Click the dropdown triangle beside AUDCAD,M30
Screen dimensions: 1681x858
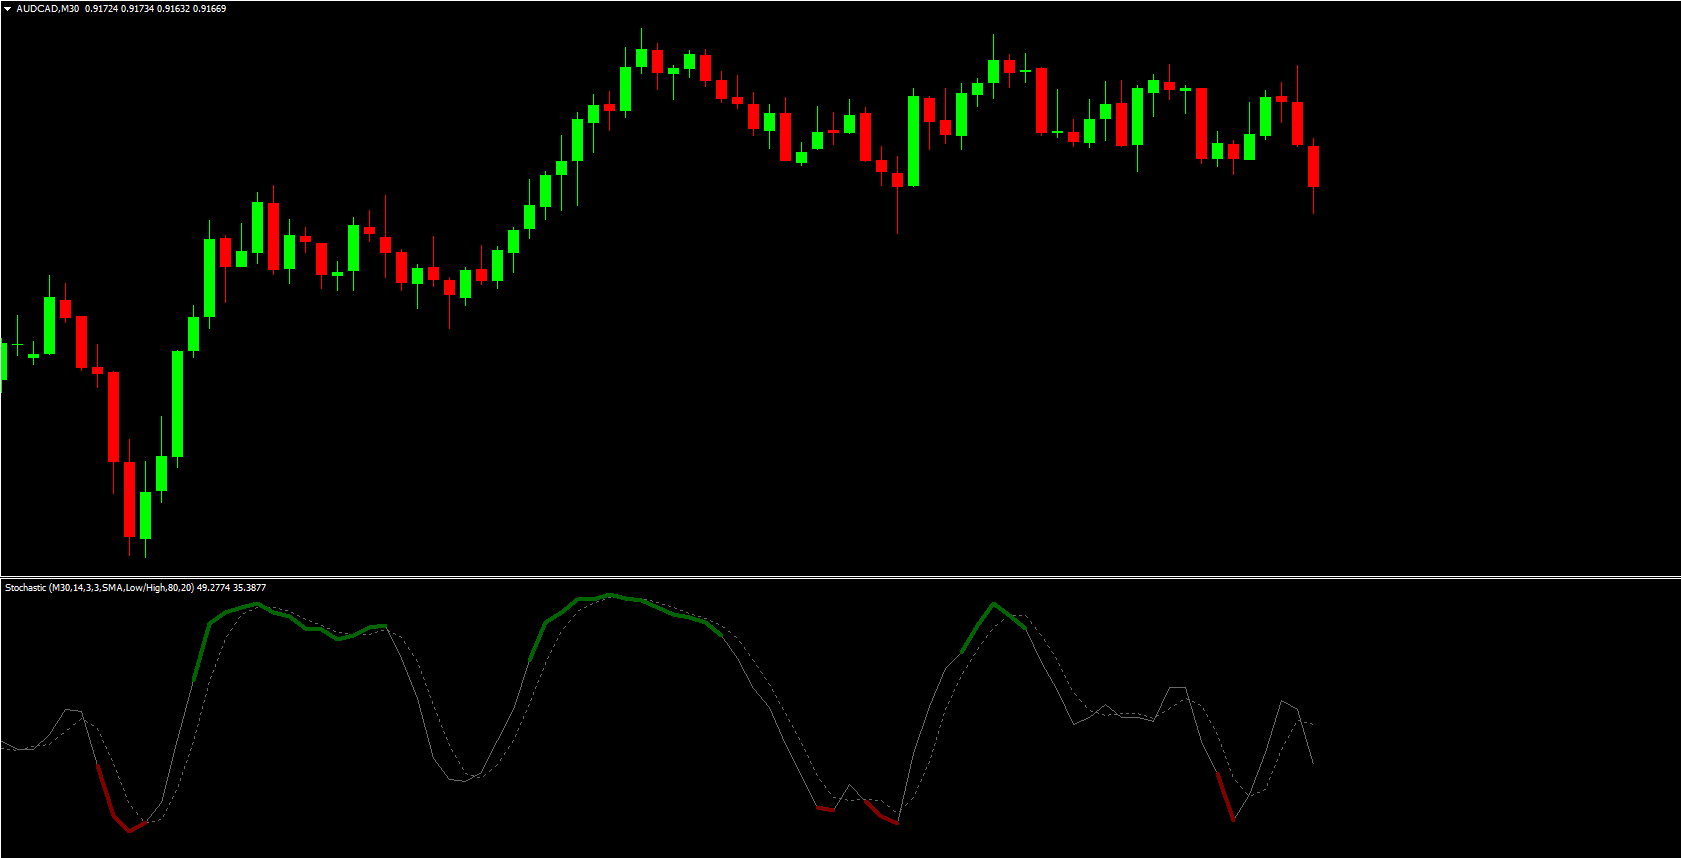pyautogui.click(x=8, y=9)
